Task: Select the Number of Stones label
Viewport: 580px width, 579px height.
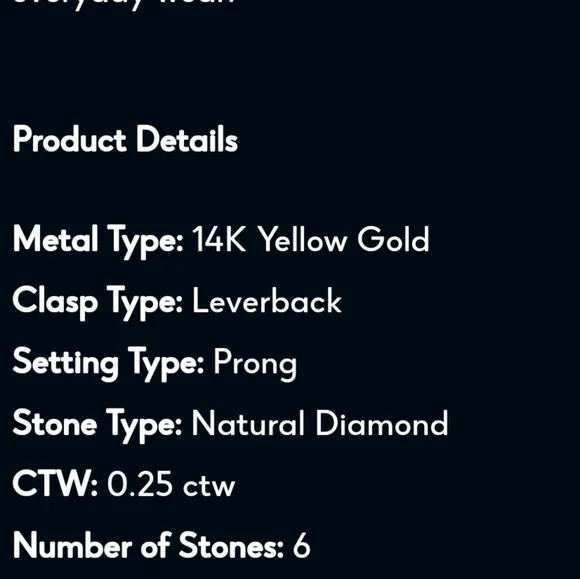Action: pos(148,545)
